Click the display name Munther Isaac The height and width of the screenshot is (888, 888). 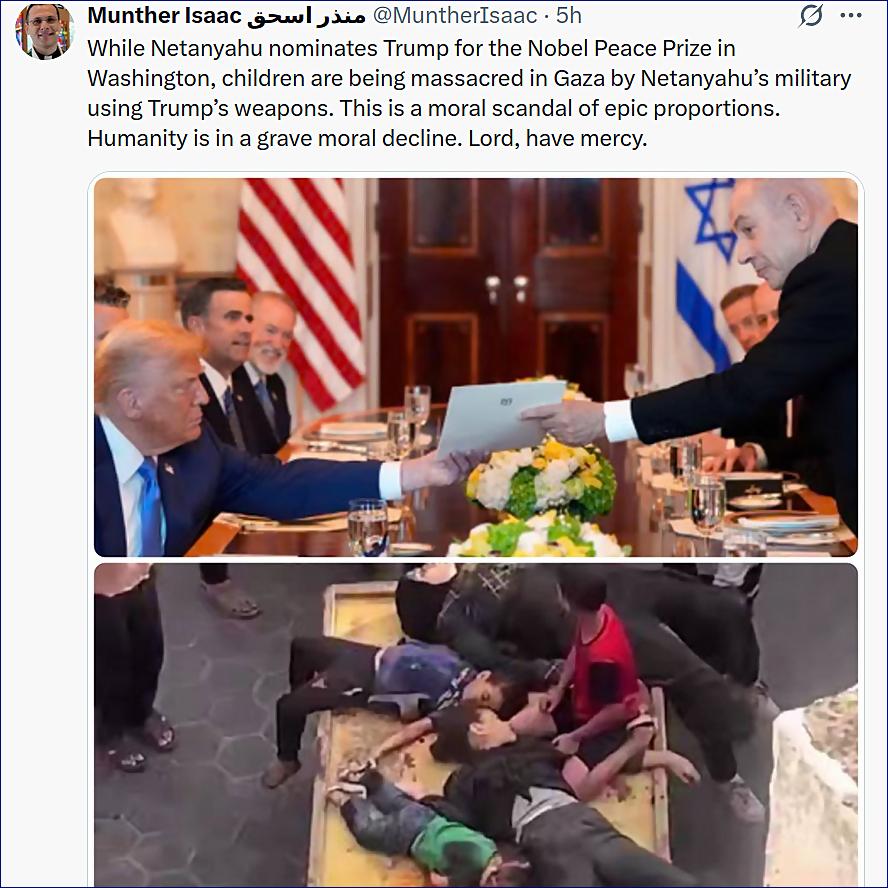(165, 16)
